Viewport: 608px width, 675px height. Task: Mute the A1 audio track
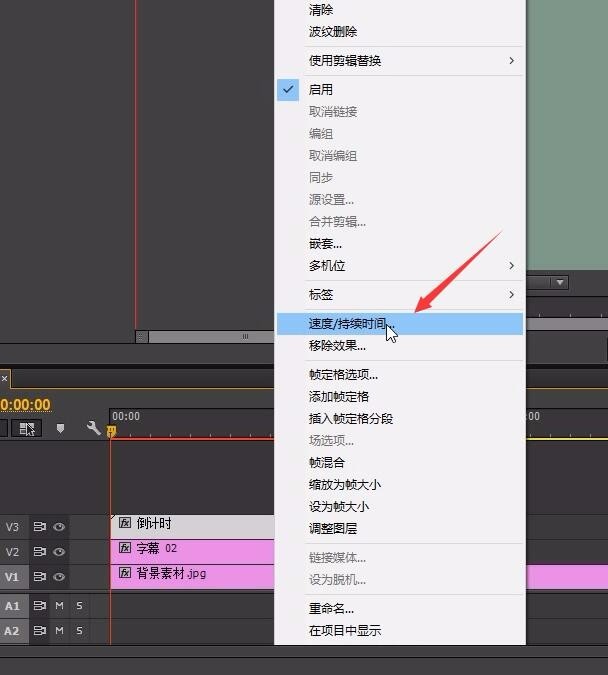[x=59, y=605]
